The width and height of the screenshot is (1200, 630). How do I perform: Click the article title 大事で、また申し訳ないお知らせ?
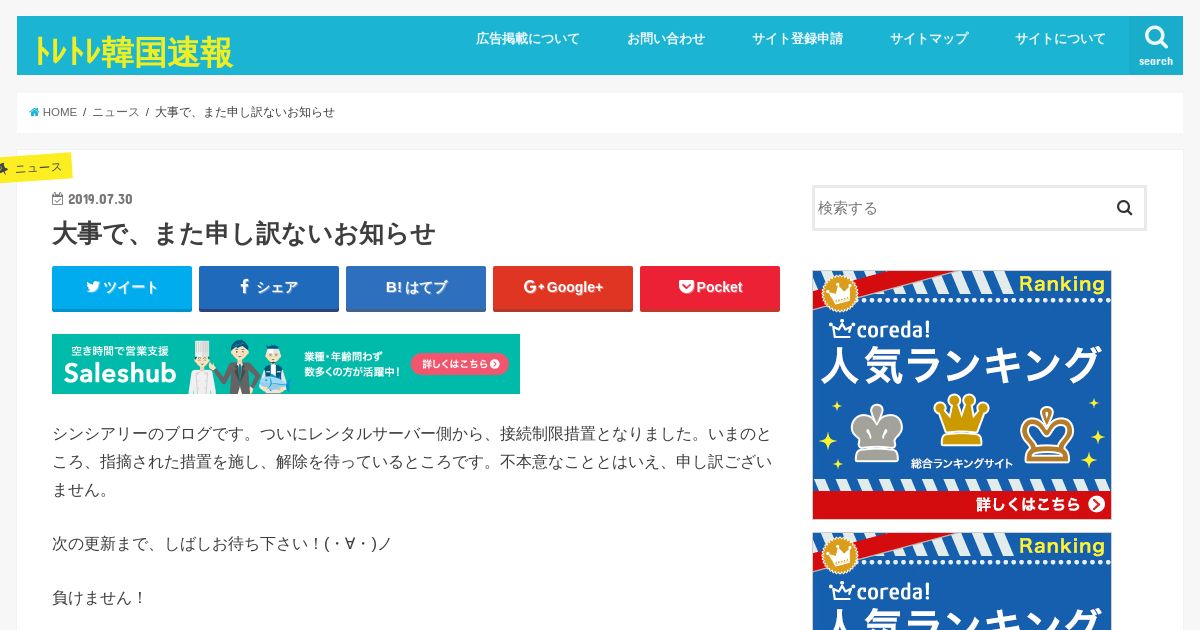(x=244, y=234)
